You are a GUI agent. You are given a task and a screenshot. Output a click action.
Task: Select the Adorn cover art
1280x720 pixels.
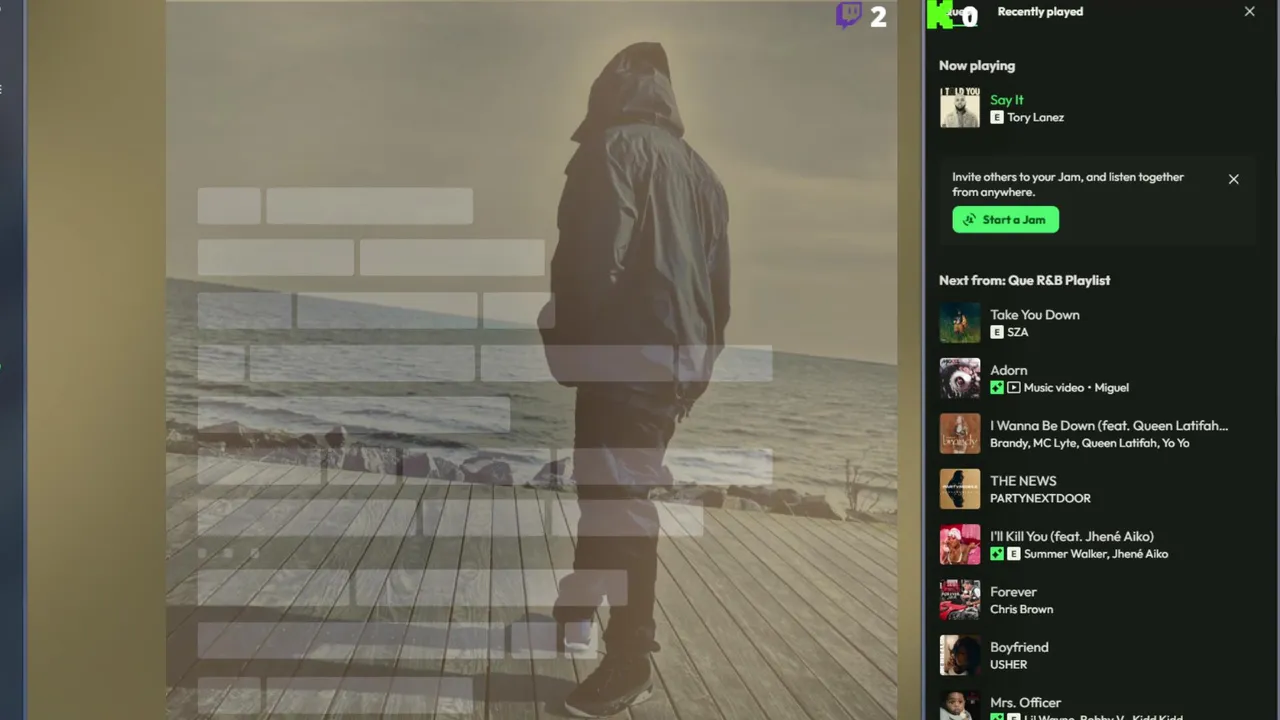[x=960, y=378]
